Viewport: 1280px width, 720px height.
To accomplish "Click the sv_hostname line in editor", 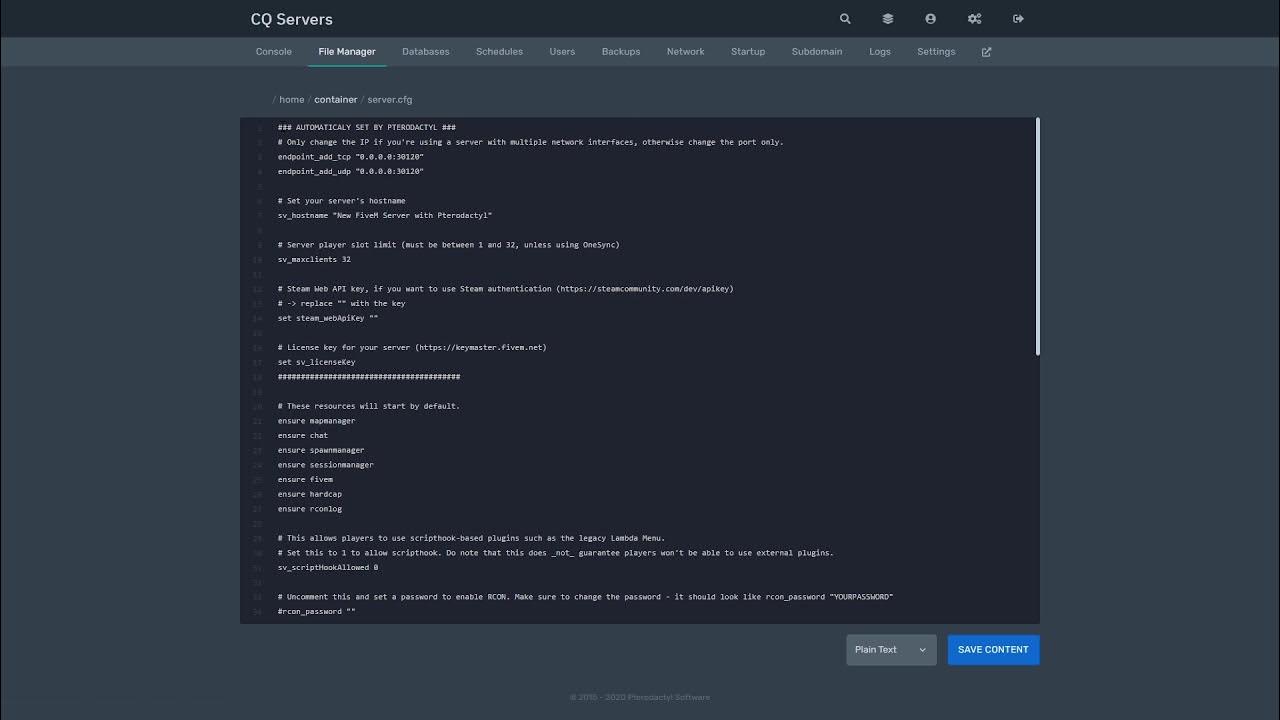I will coord(385,216).
